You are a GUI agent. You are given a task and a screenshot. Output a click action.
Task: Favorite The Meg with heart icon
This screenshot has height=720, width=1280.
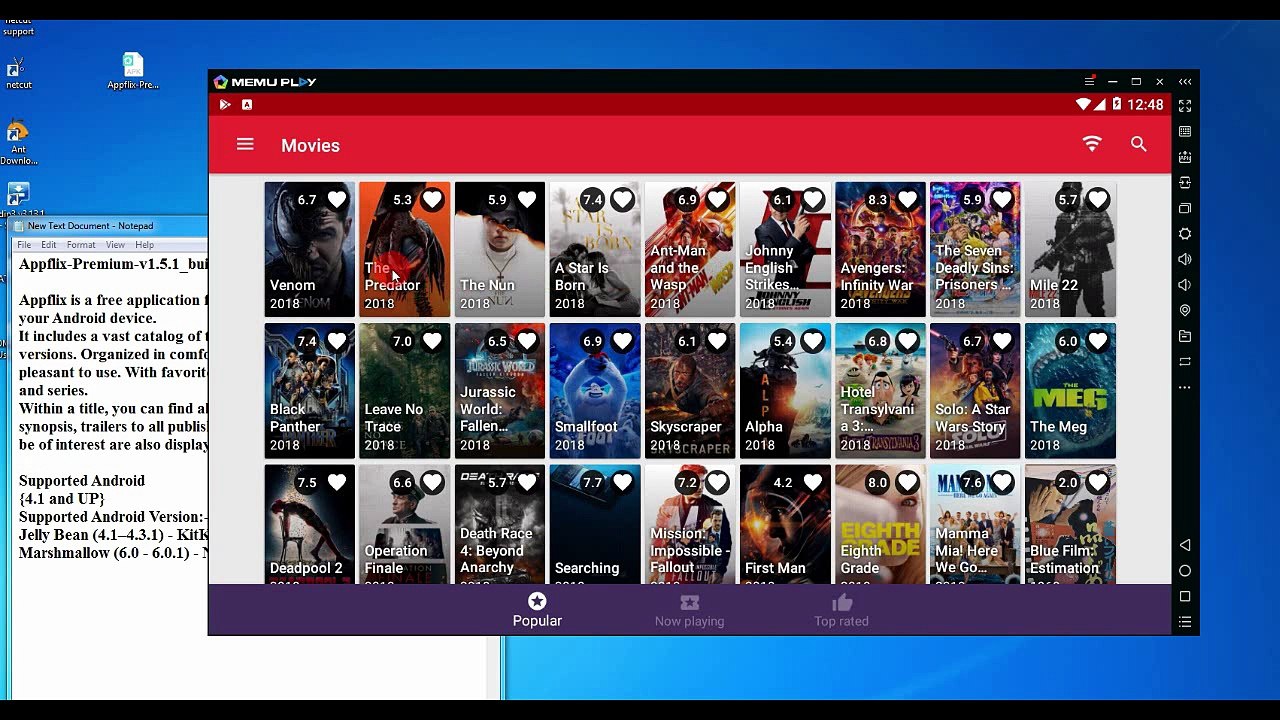pos(1098,342)
